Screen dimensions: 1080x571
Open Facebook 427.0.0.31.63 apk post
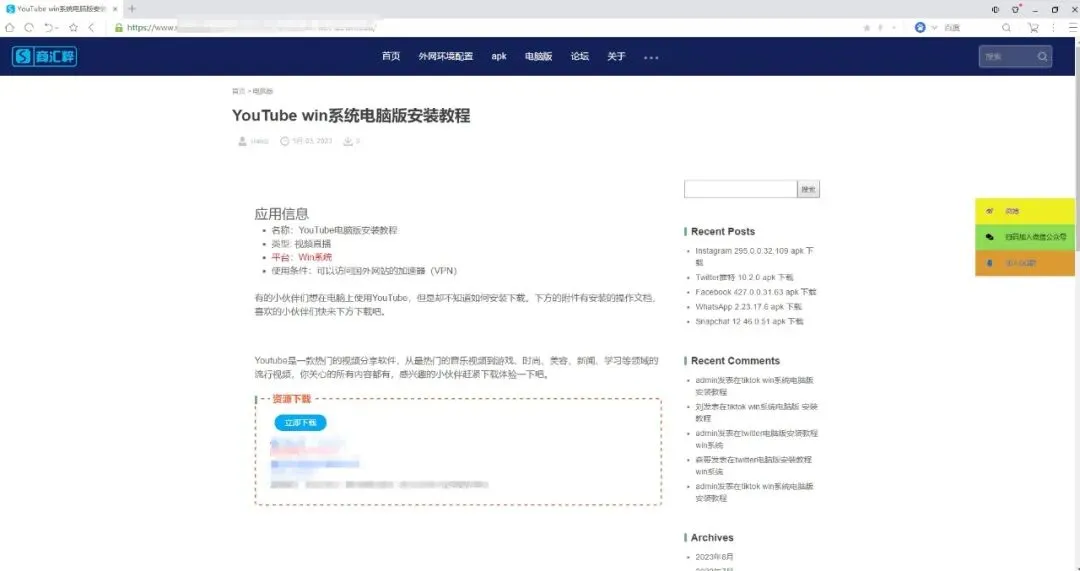[x=756, y=292]
